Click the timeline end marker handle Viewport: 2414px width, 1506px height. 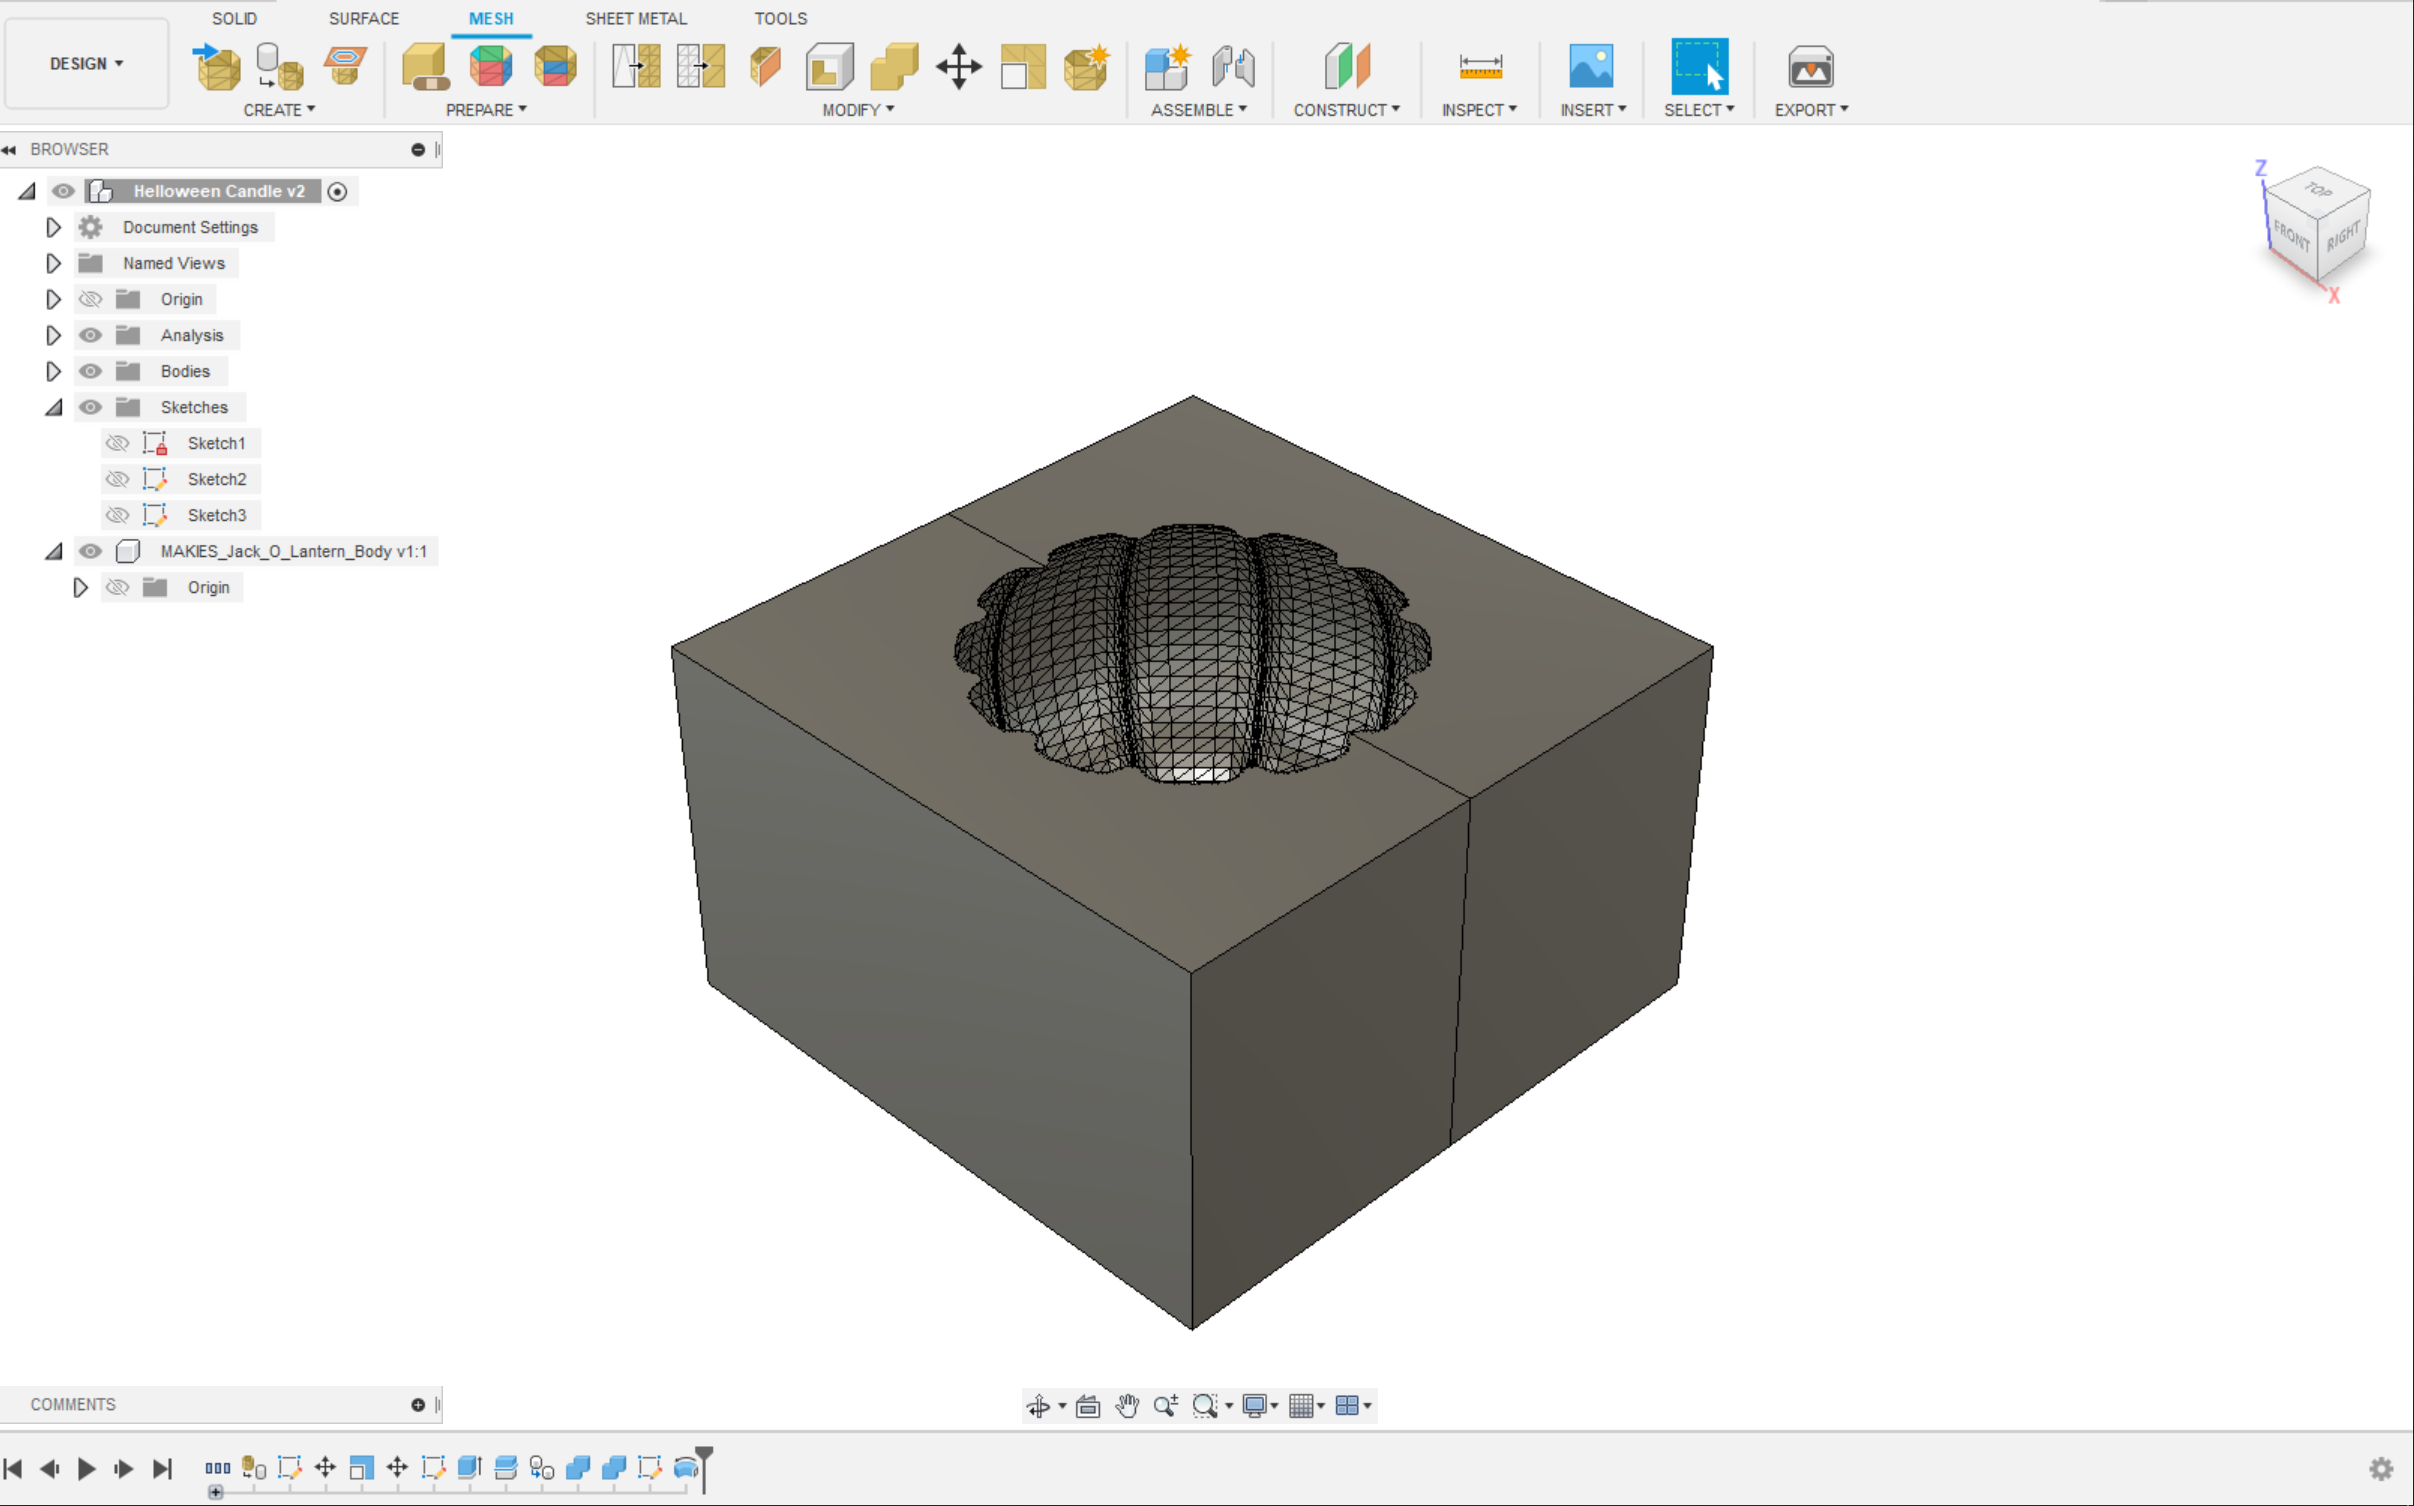point(704,1453)
